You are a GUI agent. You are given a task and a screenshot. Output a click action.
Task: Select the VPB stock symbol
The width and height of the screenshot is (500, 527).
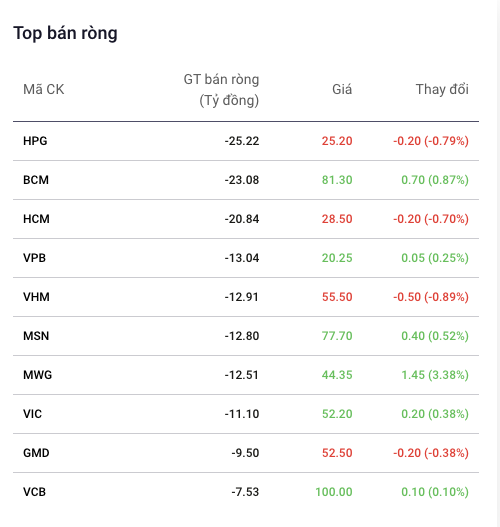coord(34,258)
